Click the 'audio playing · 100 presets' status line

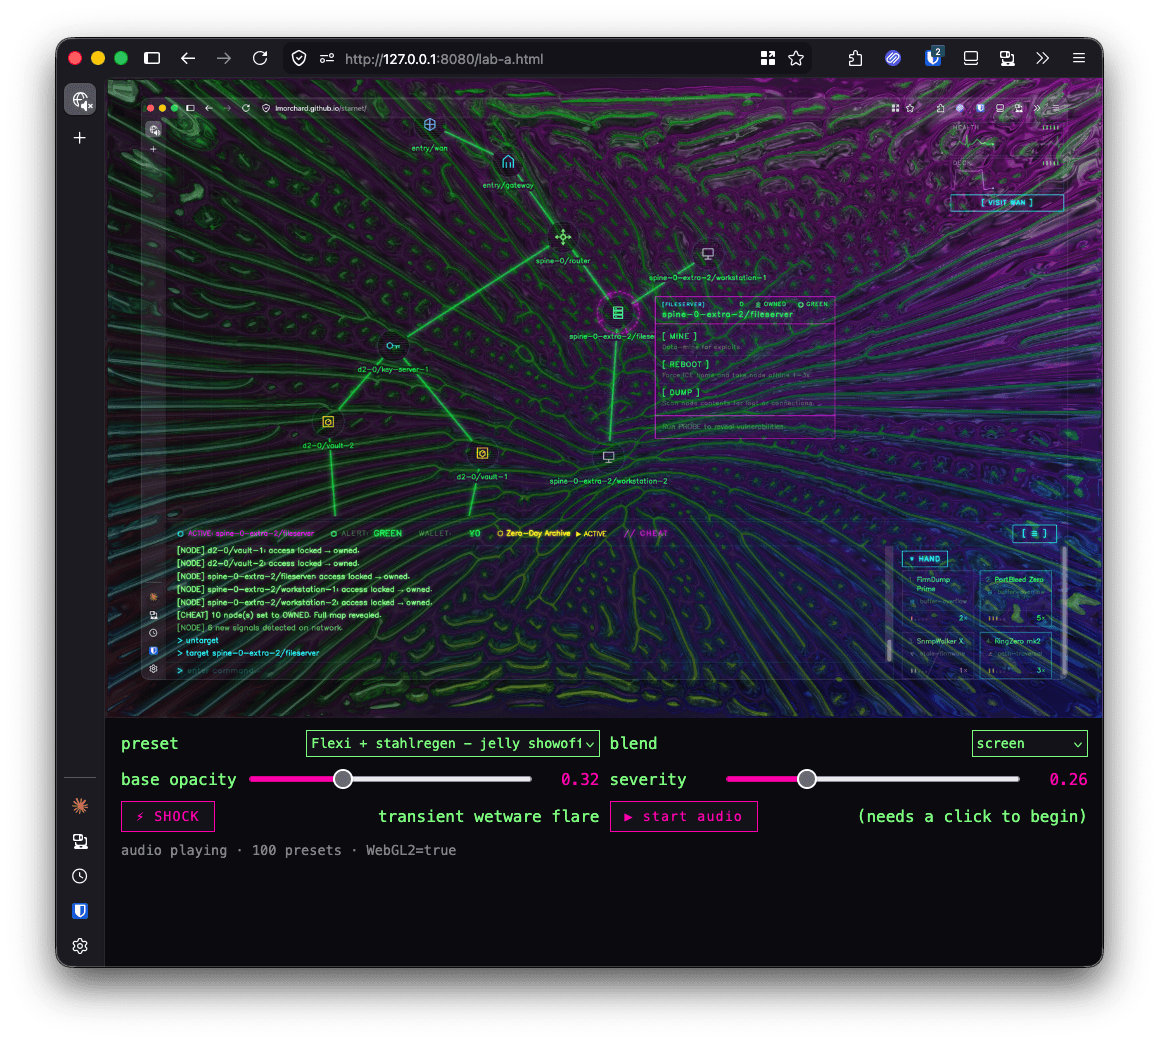(x=288, y=850)
